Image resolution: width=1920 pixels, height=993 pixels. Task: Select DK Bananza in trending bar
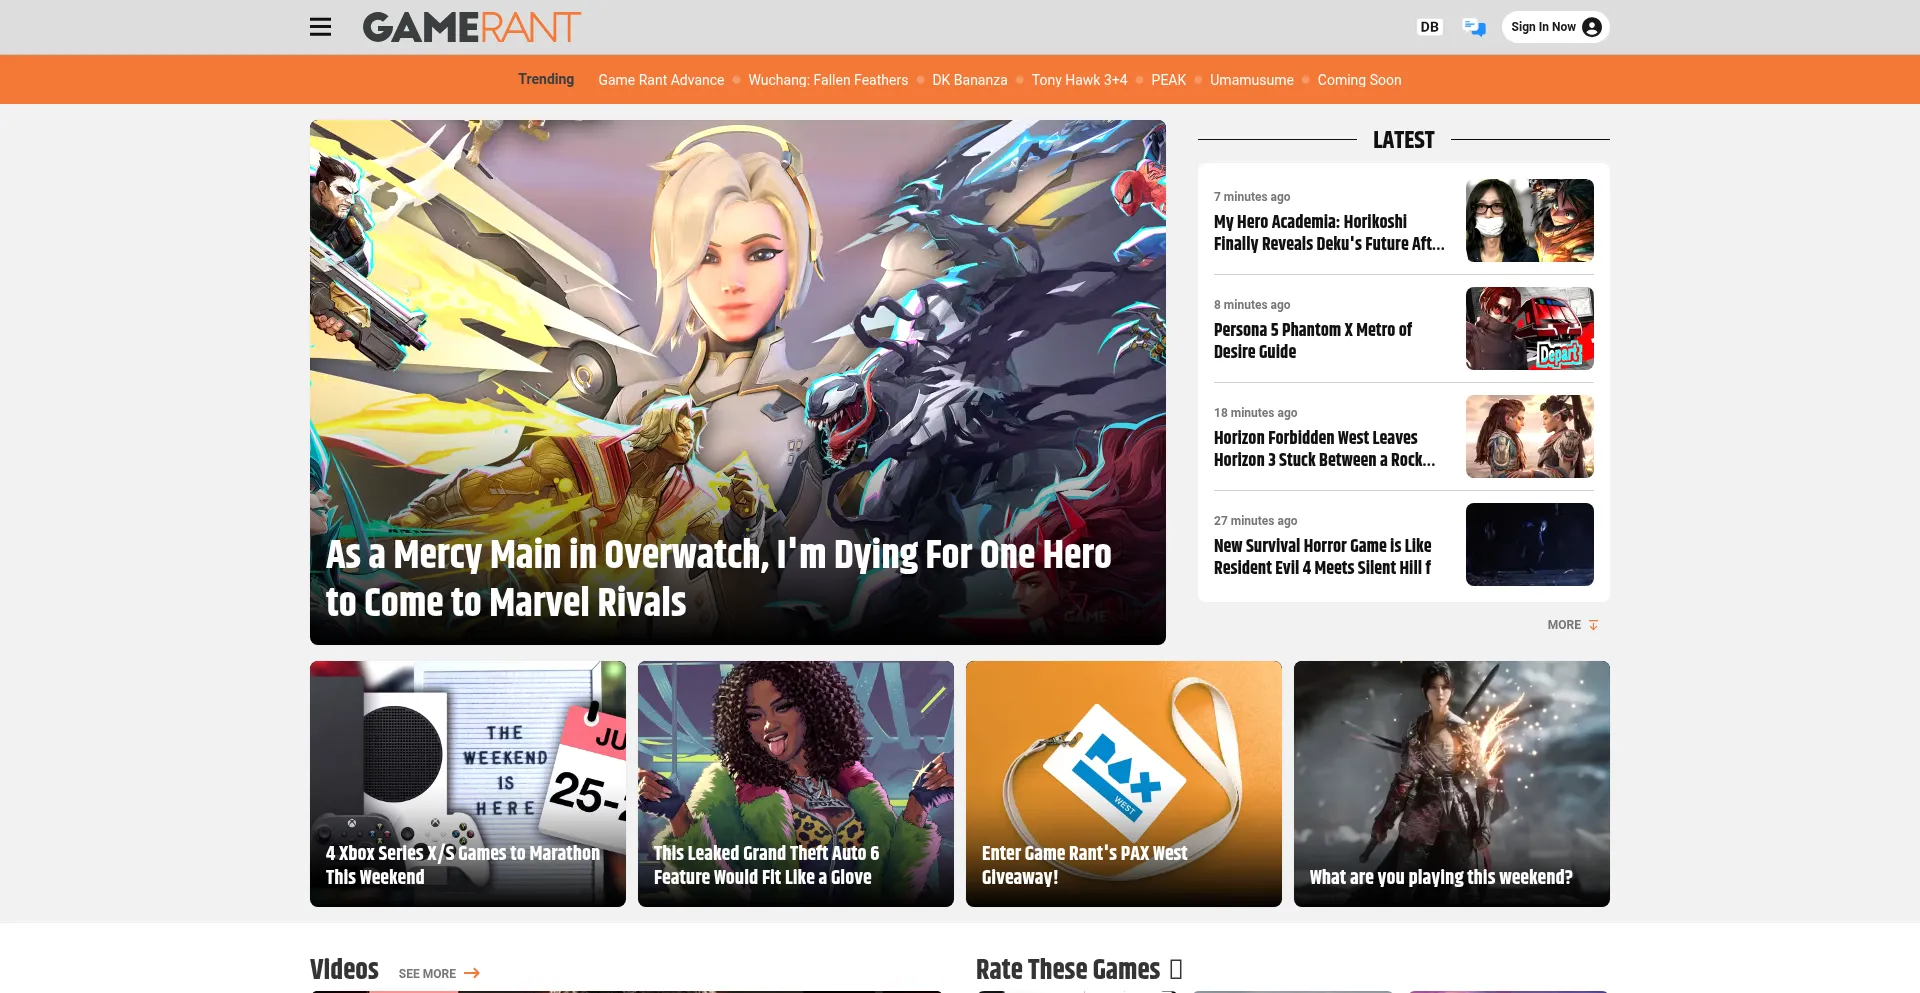[x=970, y=80]
